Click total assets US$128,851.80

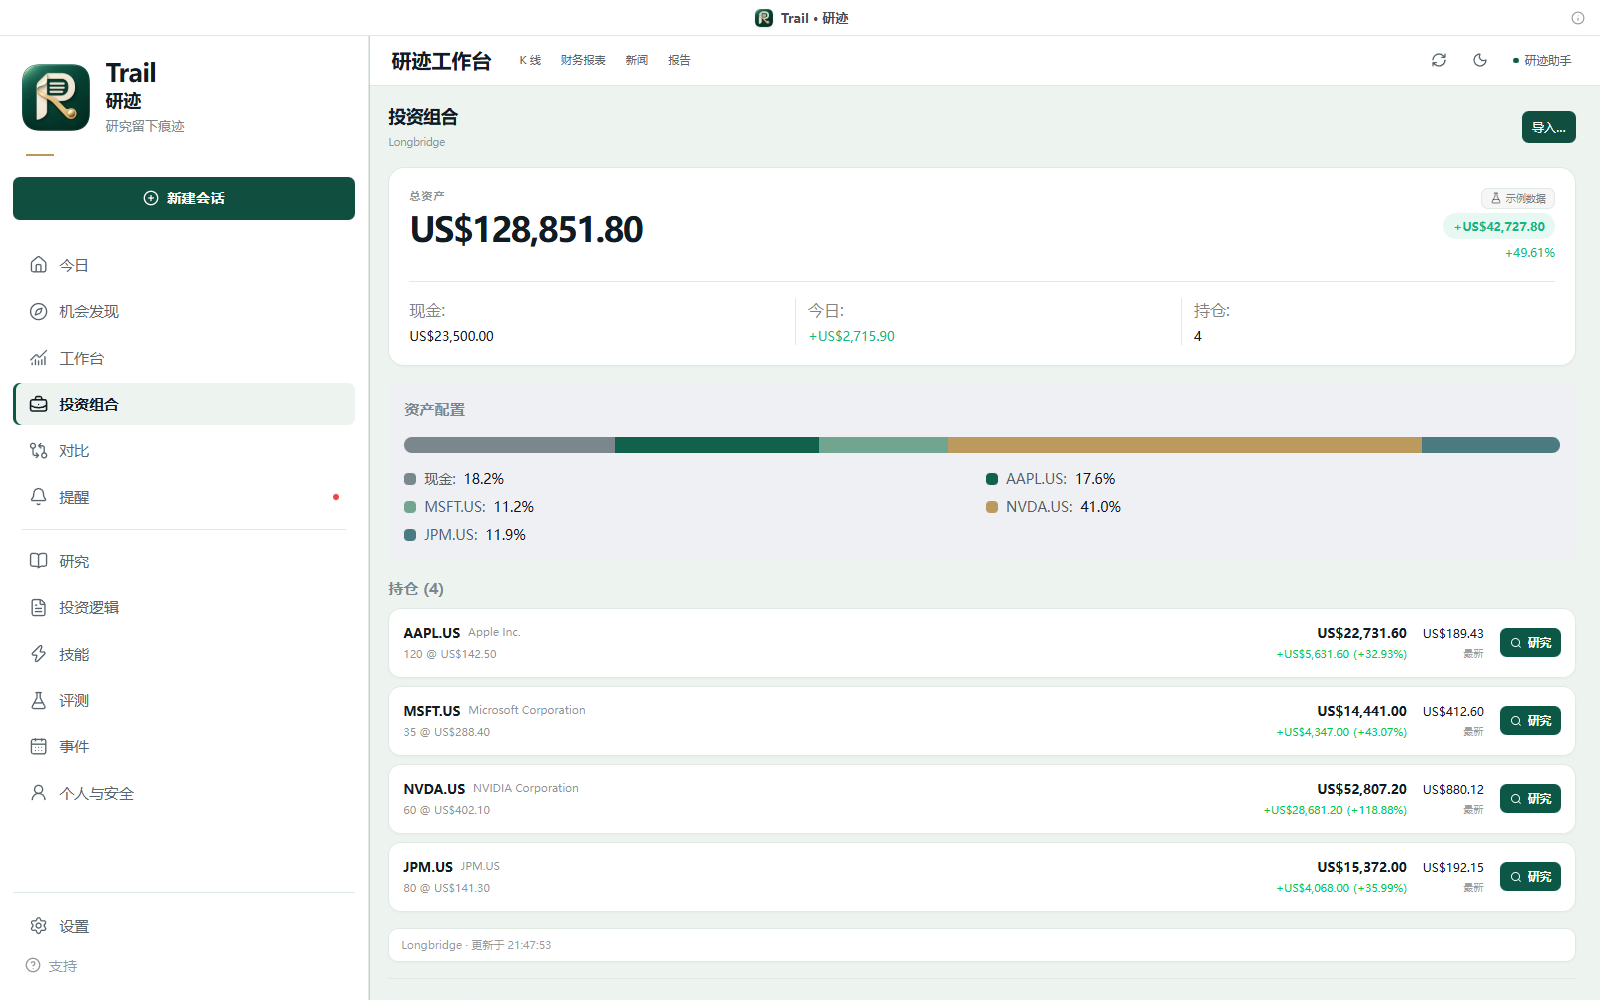tap(526, 230)
